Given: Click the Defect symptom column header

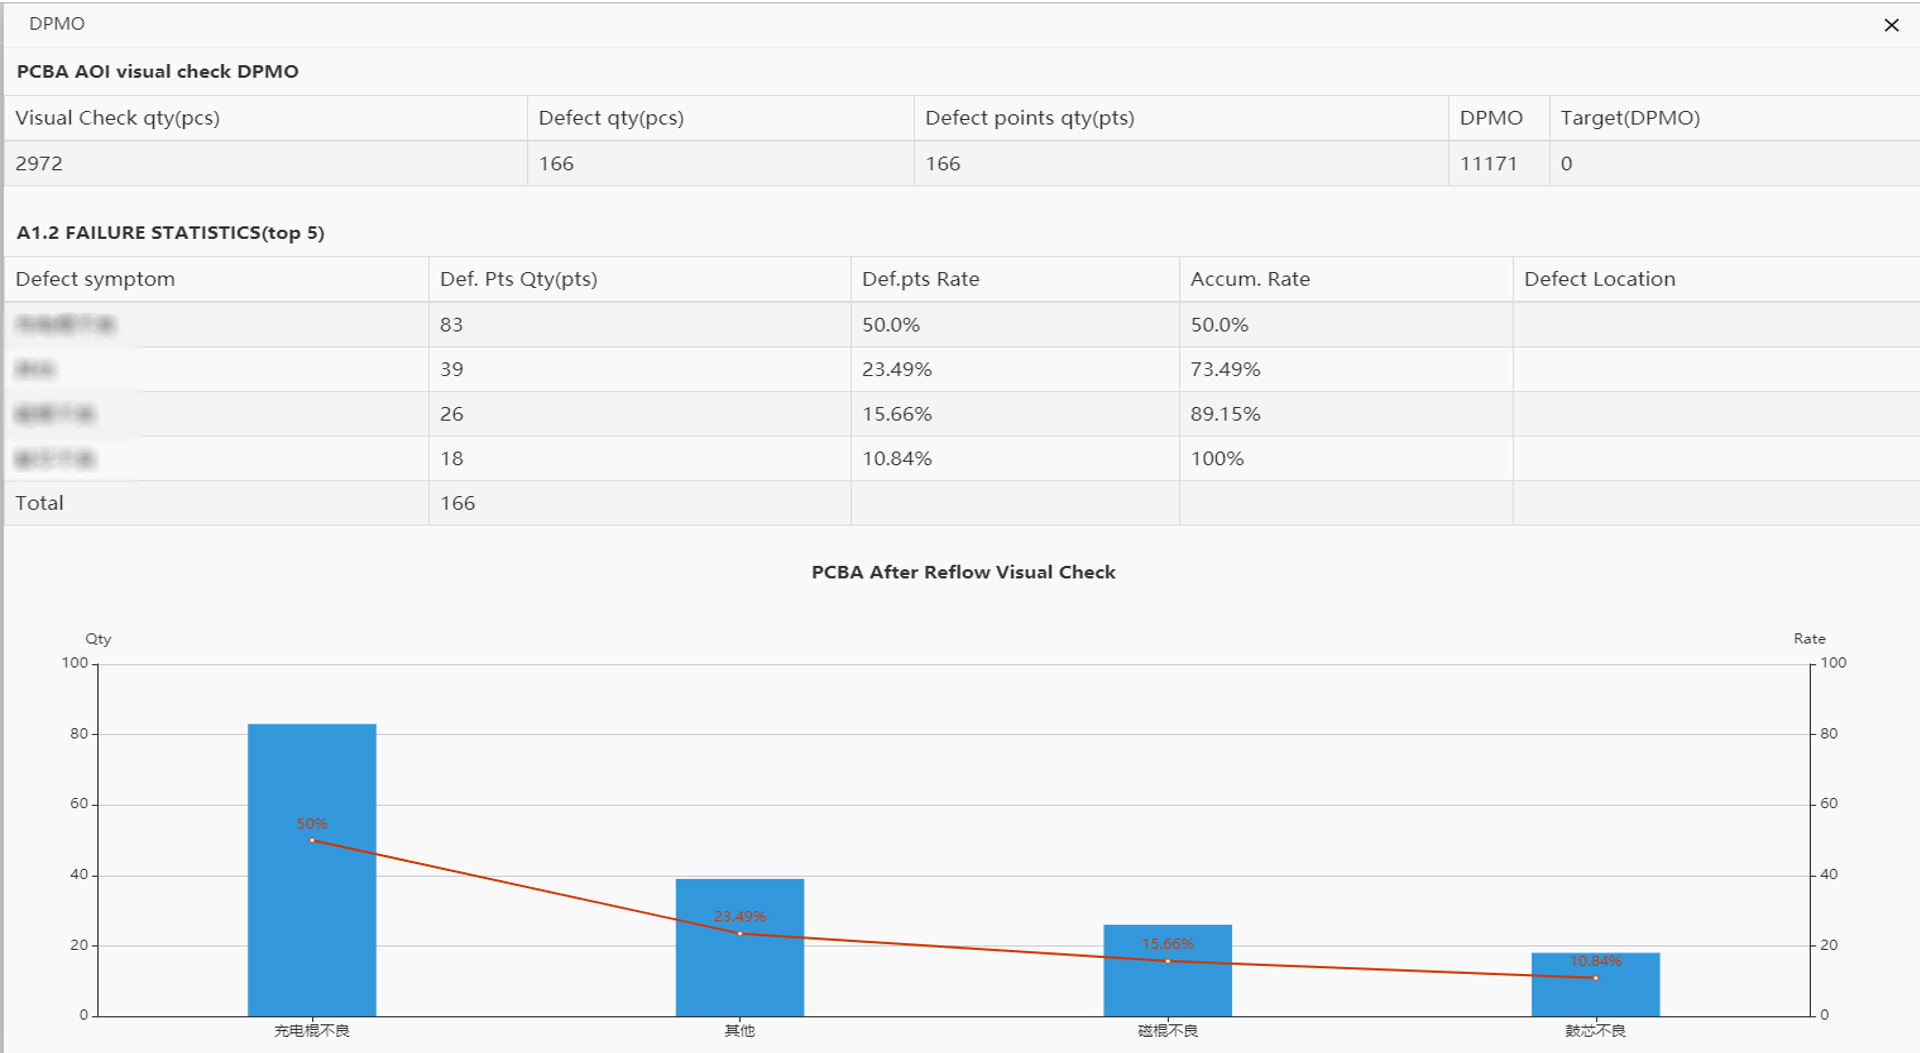Looking at the screenshot, I should click(x=95, y=279).
